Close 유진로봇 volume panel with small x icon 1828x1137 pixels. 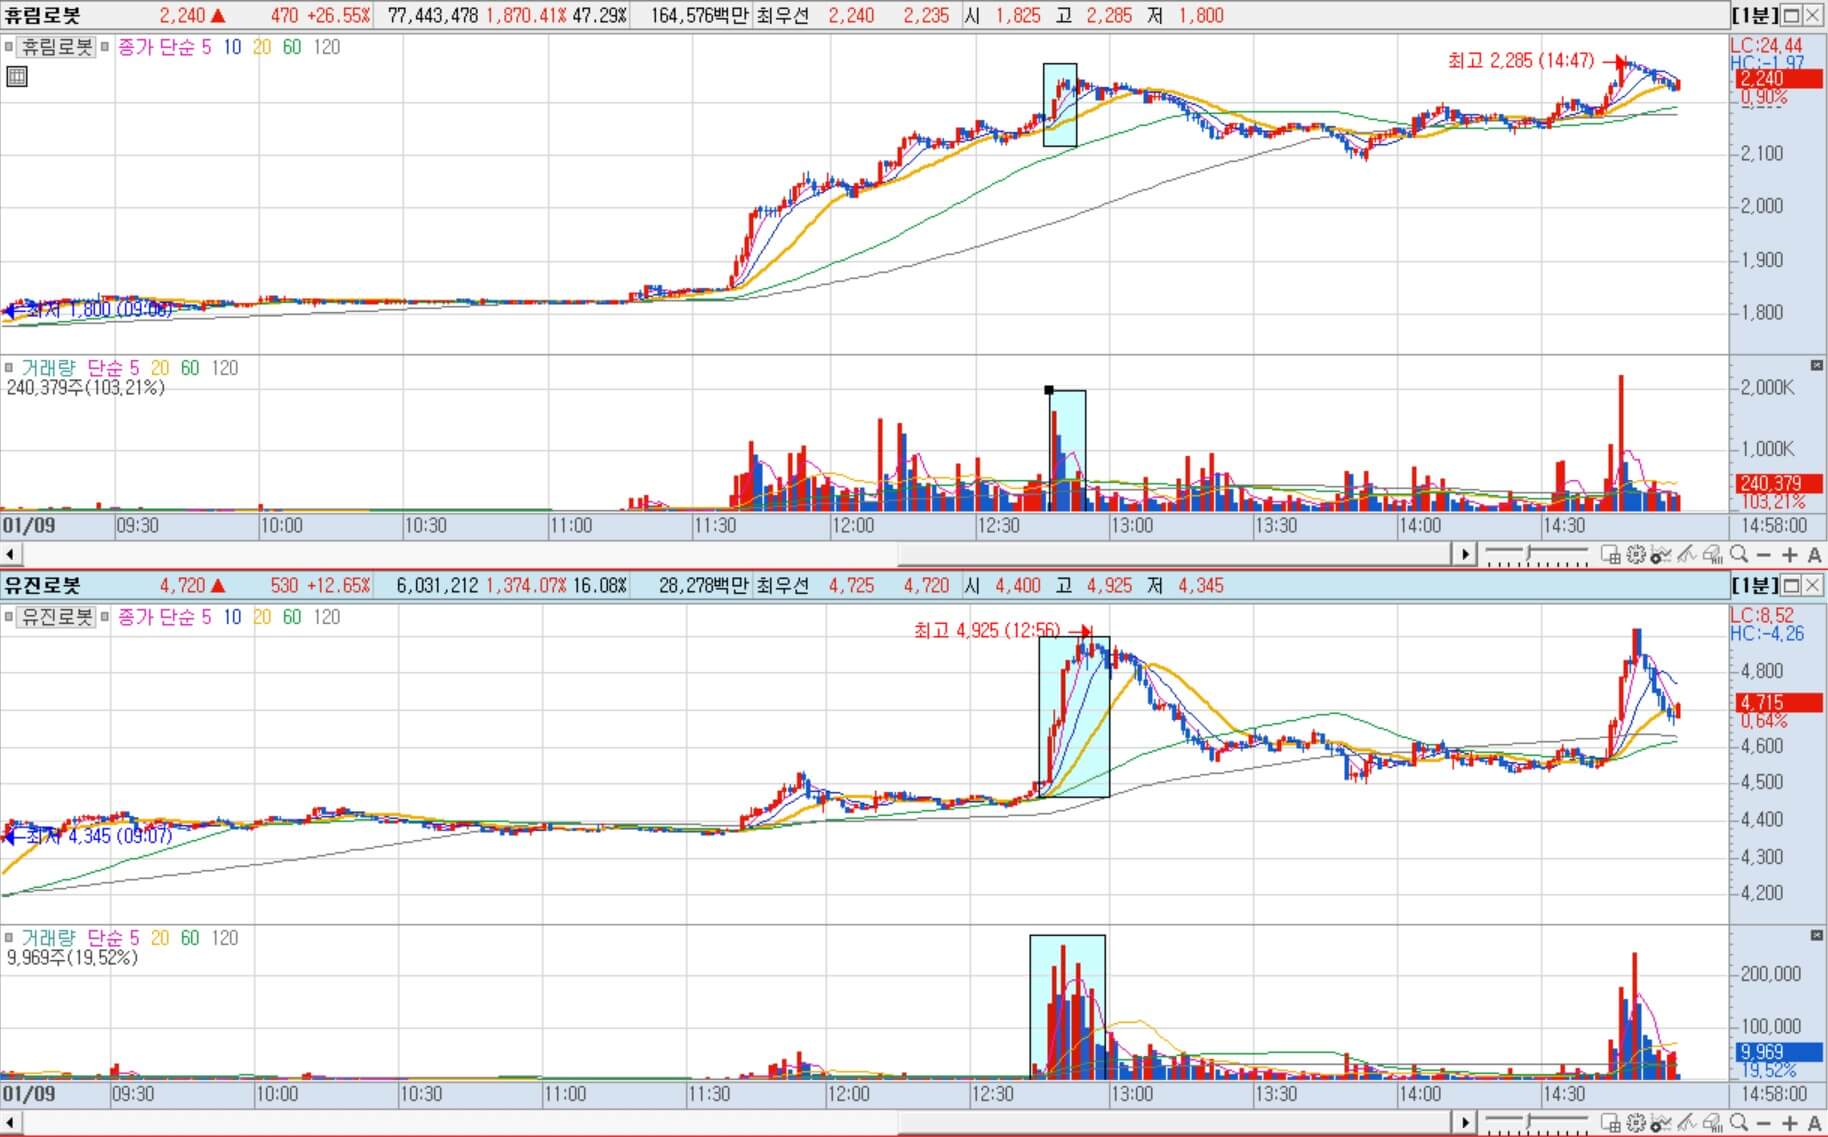point(1817,935)
